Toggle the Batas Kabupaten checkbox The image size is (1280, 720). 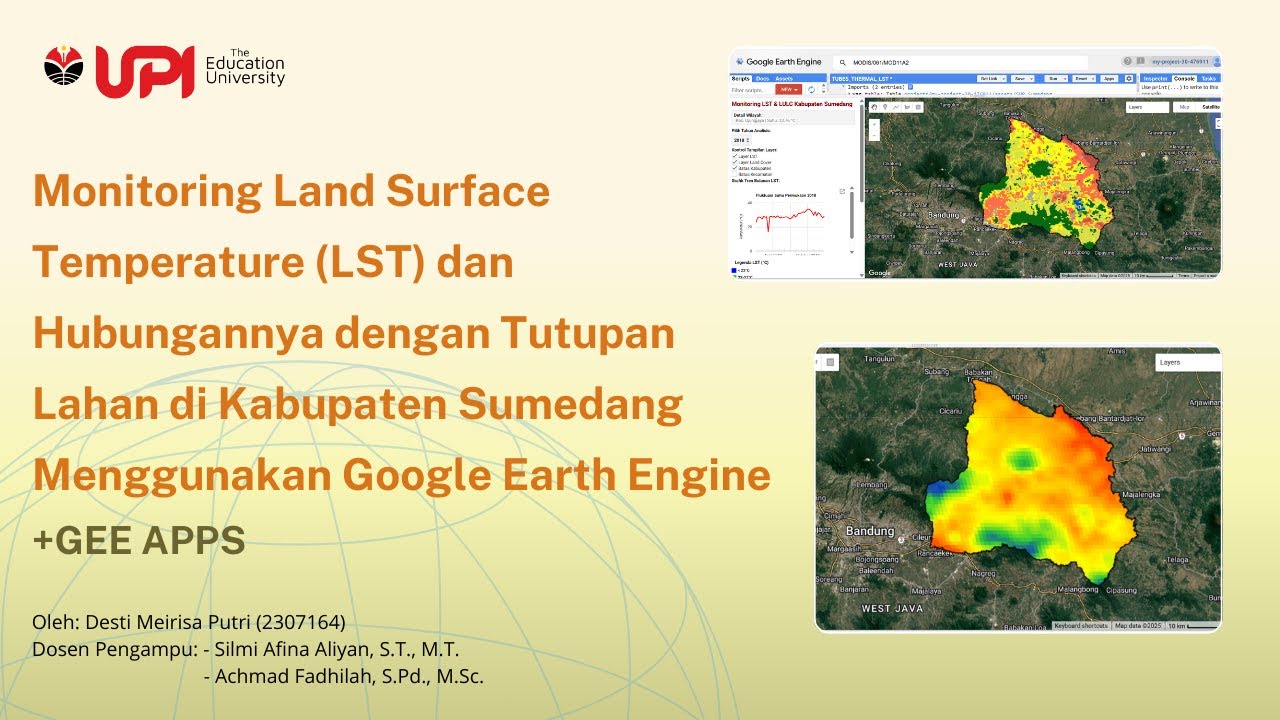(x=734, y=168)
